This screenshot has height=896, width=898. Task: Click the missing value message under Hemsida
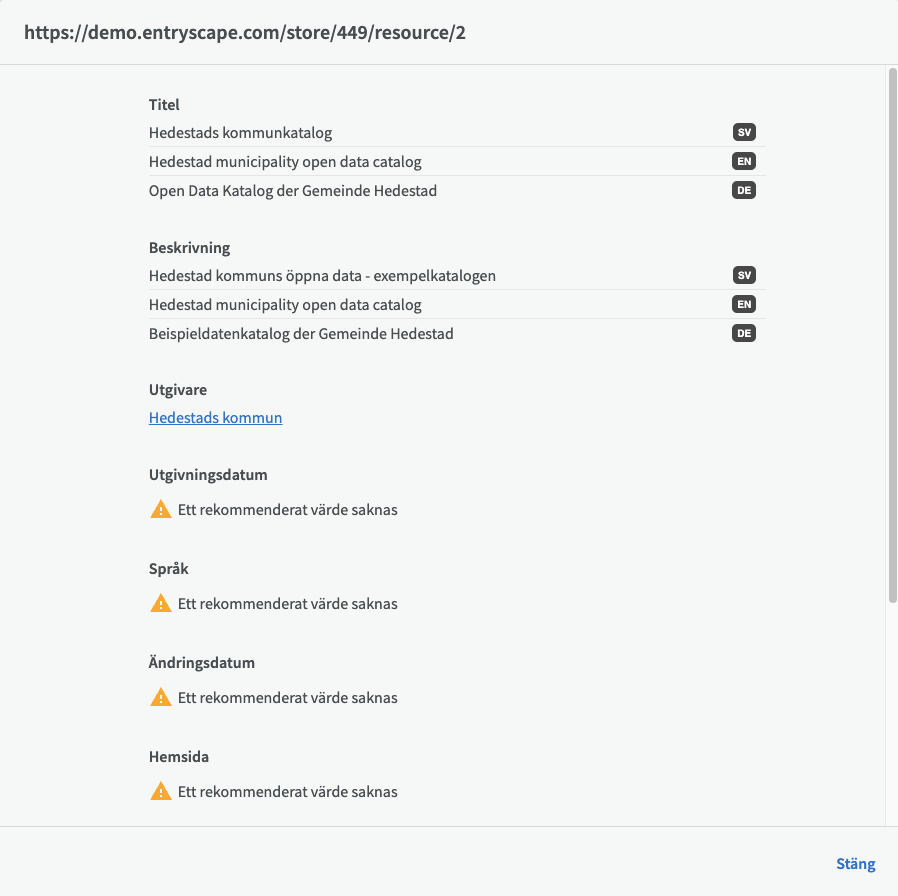(x=287, y=792)
